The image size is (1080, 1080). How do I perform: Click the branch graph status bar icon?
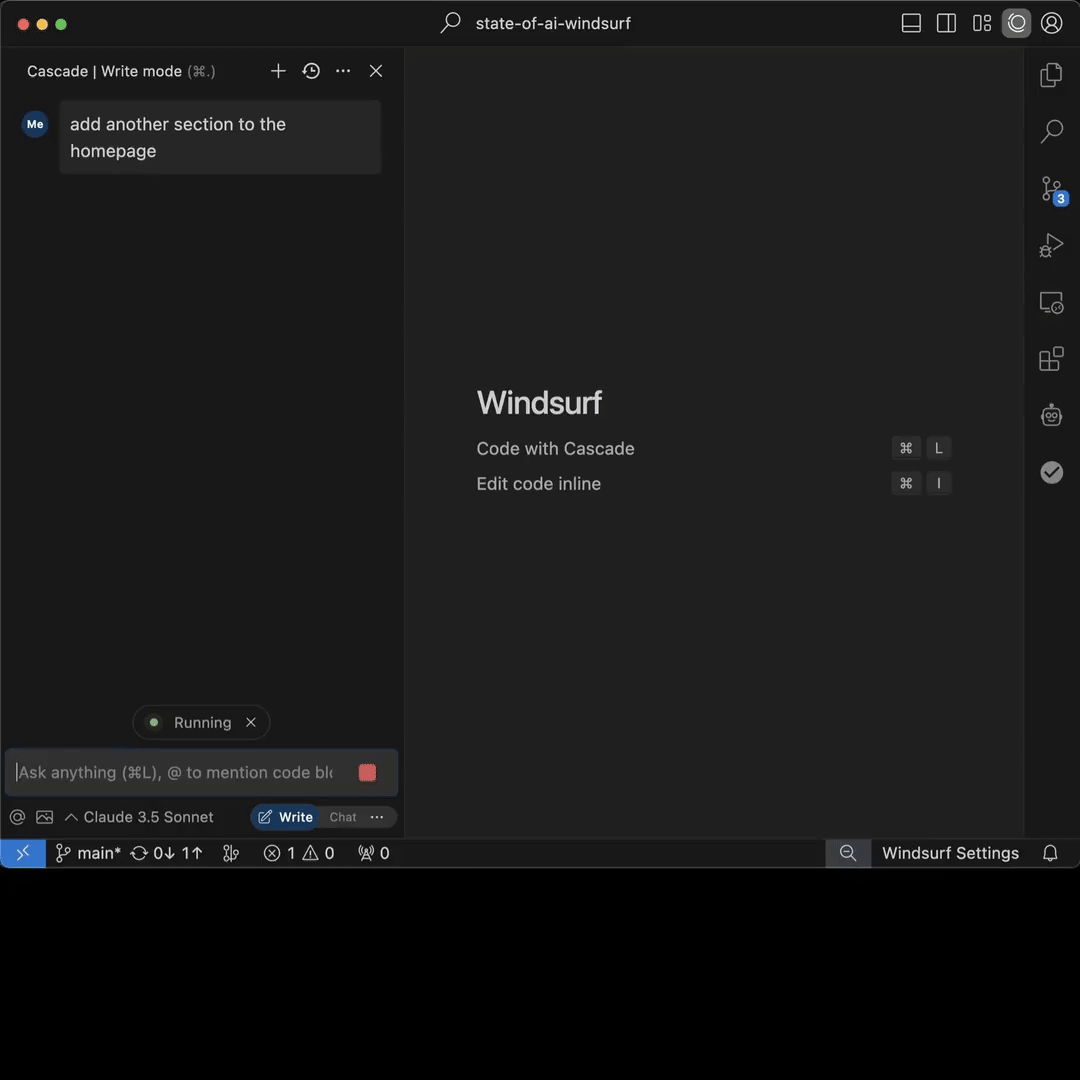231,853
